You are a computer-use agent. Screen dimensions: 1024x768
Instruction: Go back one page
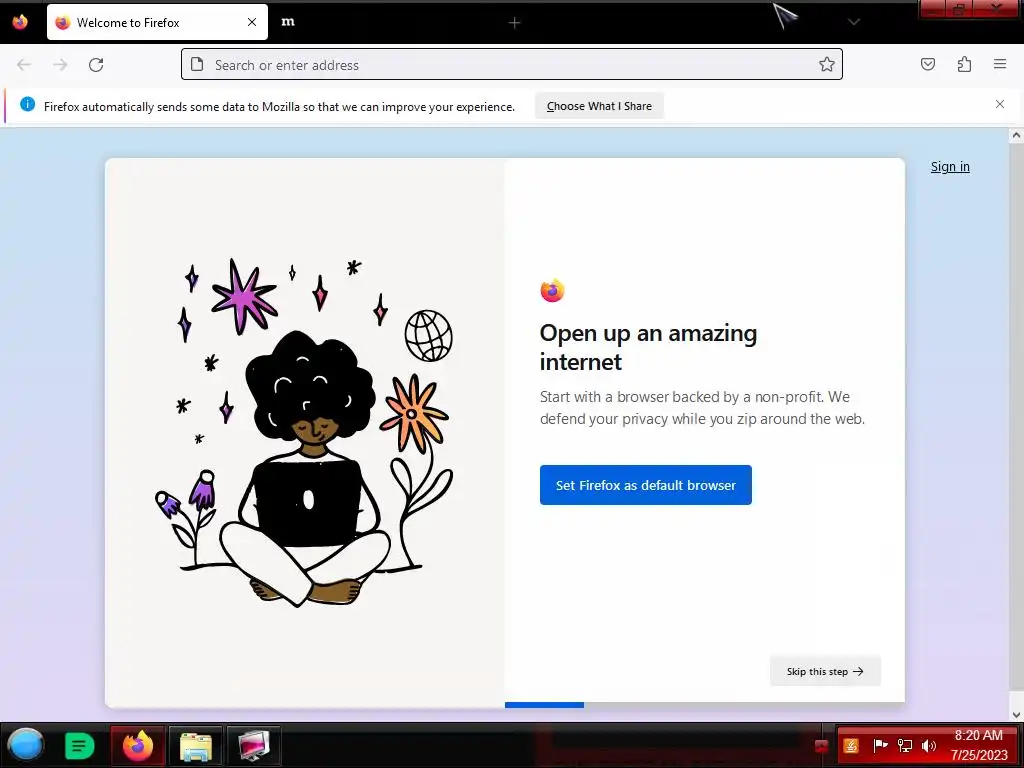pos(24,65)
